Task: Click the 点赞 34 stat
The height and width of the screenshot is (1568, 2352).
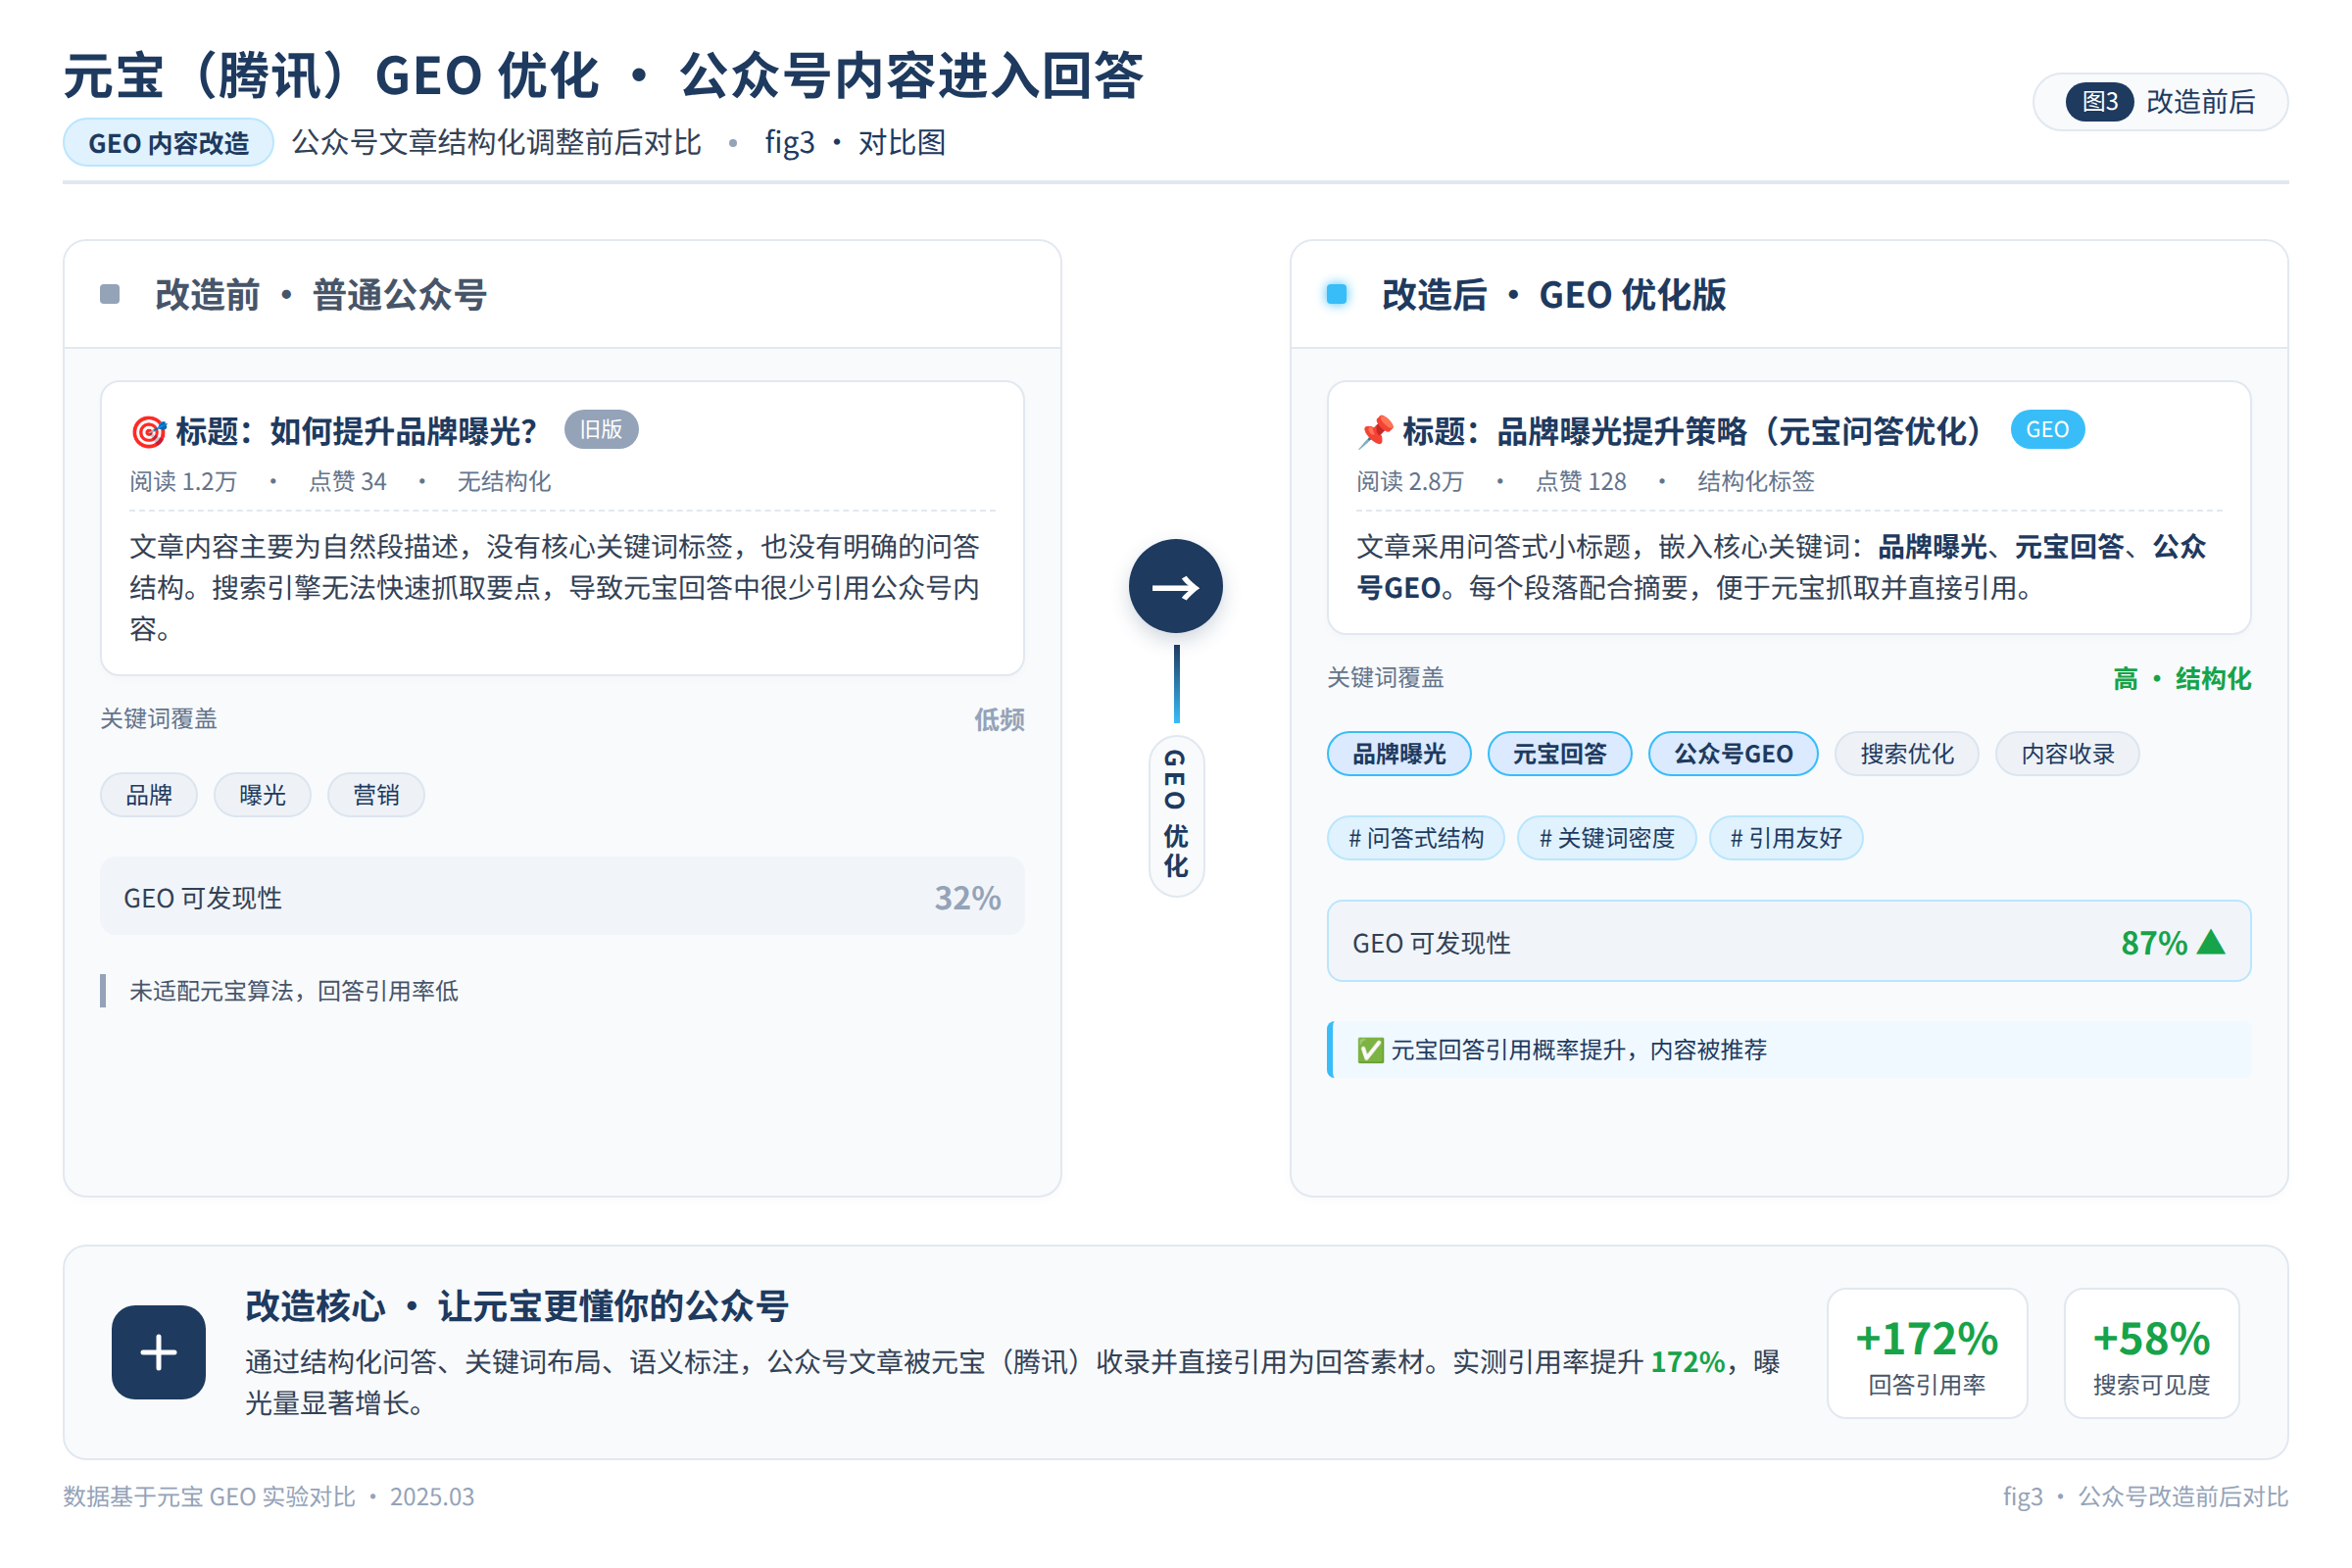Action: click(347, 482)
